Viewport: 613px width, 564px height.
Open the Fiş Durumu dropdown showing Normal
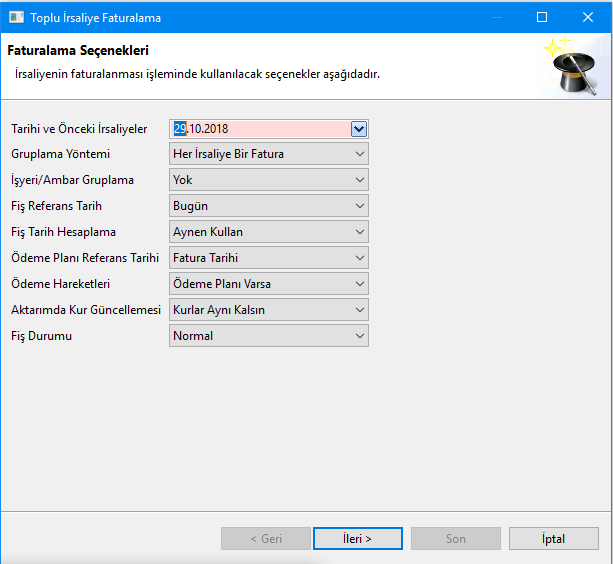point(269,336)
